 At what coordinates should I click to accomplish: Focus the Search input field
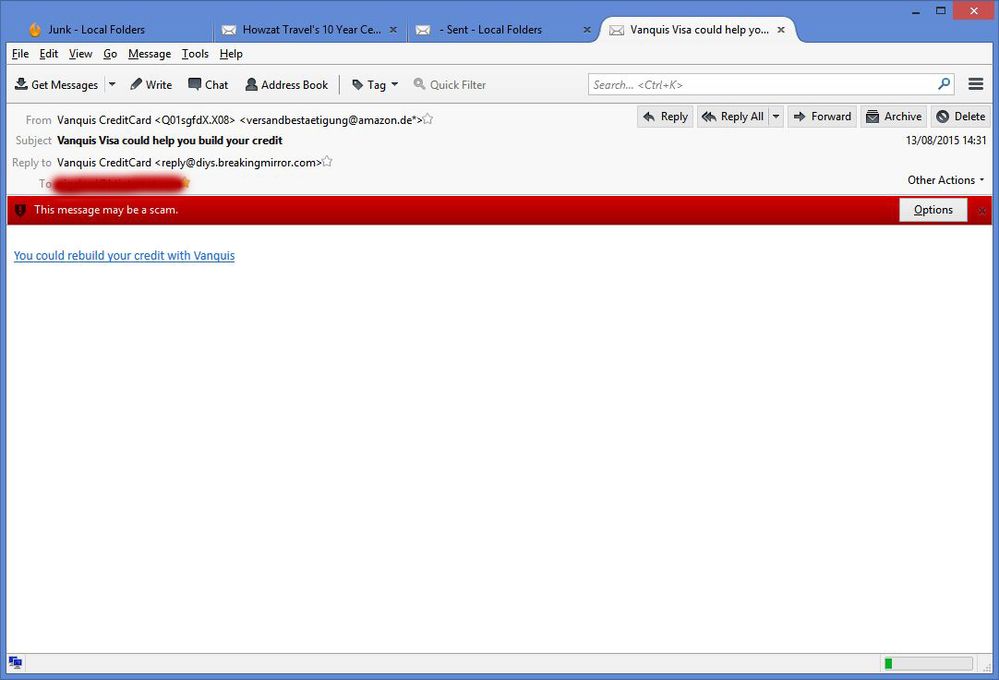click(761, 84)
